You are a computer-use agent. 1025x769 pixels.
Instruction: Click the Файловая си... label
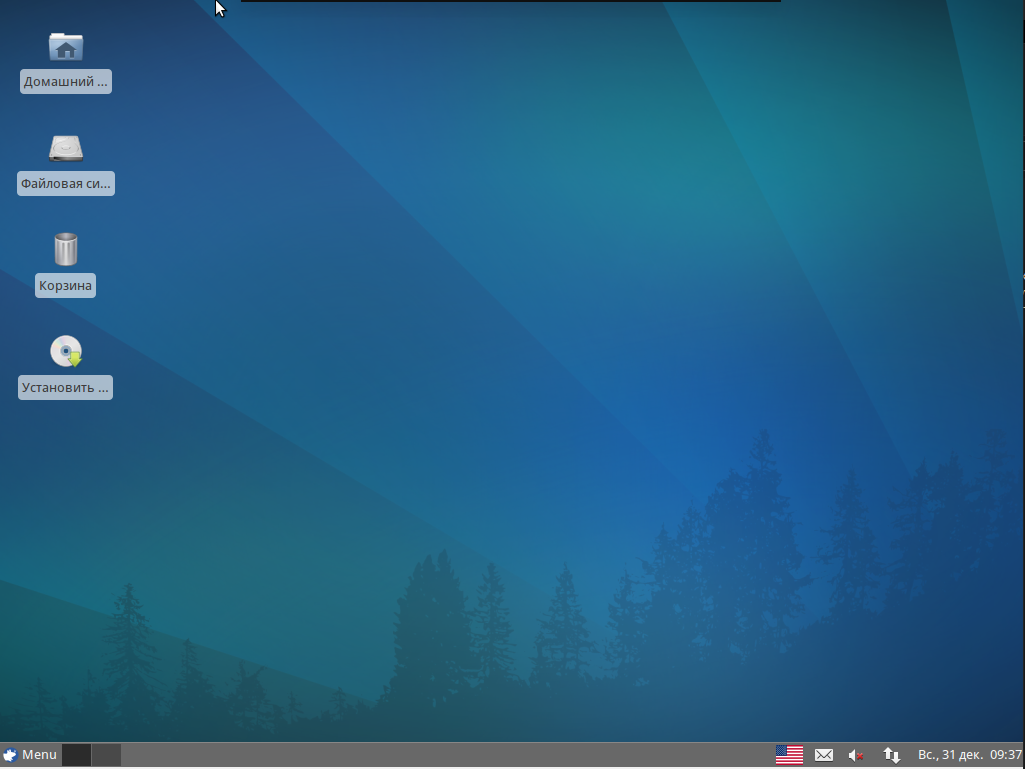tap(65, 184)
